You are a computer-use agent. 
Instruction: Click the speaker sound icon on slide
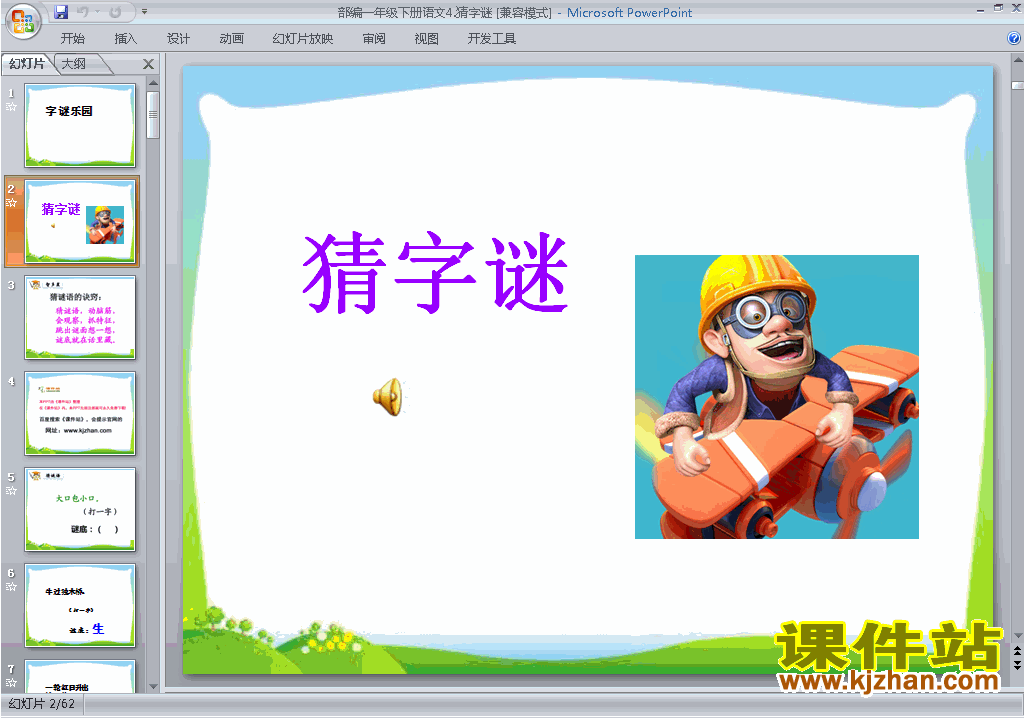coord(389,397)
